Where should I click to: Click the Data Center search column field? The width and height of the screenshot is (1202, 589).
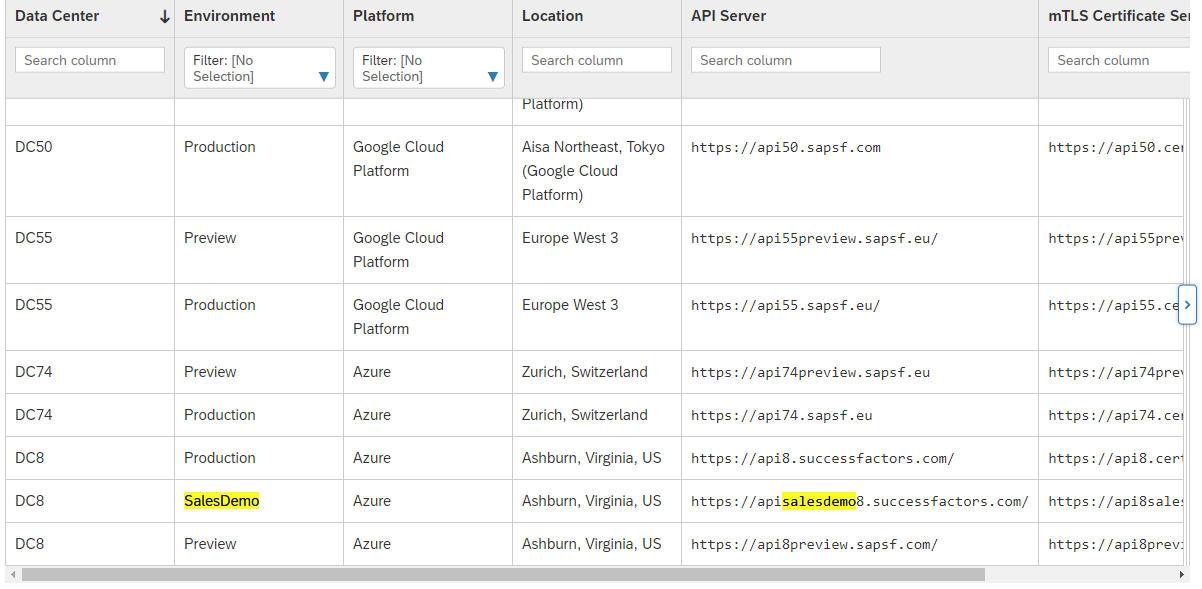pyautogui.click(x=89, y=59)
